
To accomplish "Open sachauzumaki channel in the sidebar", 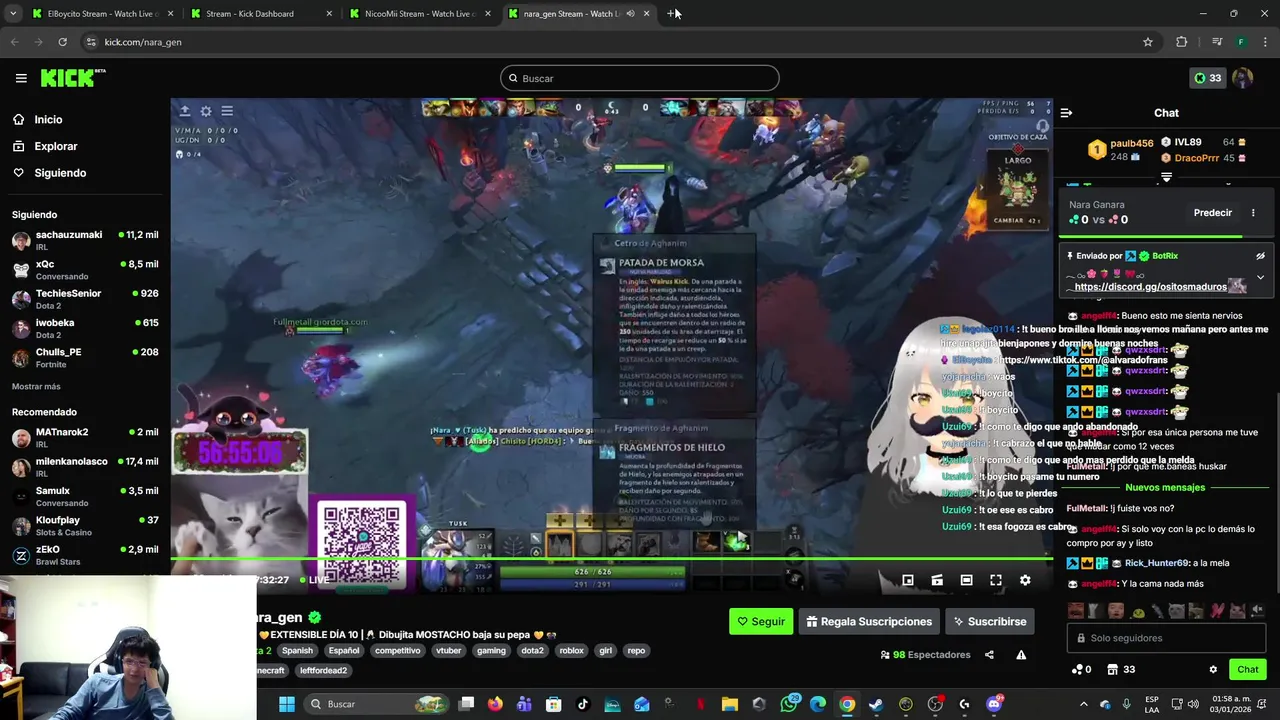I will tap(85, 240).
